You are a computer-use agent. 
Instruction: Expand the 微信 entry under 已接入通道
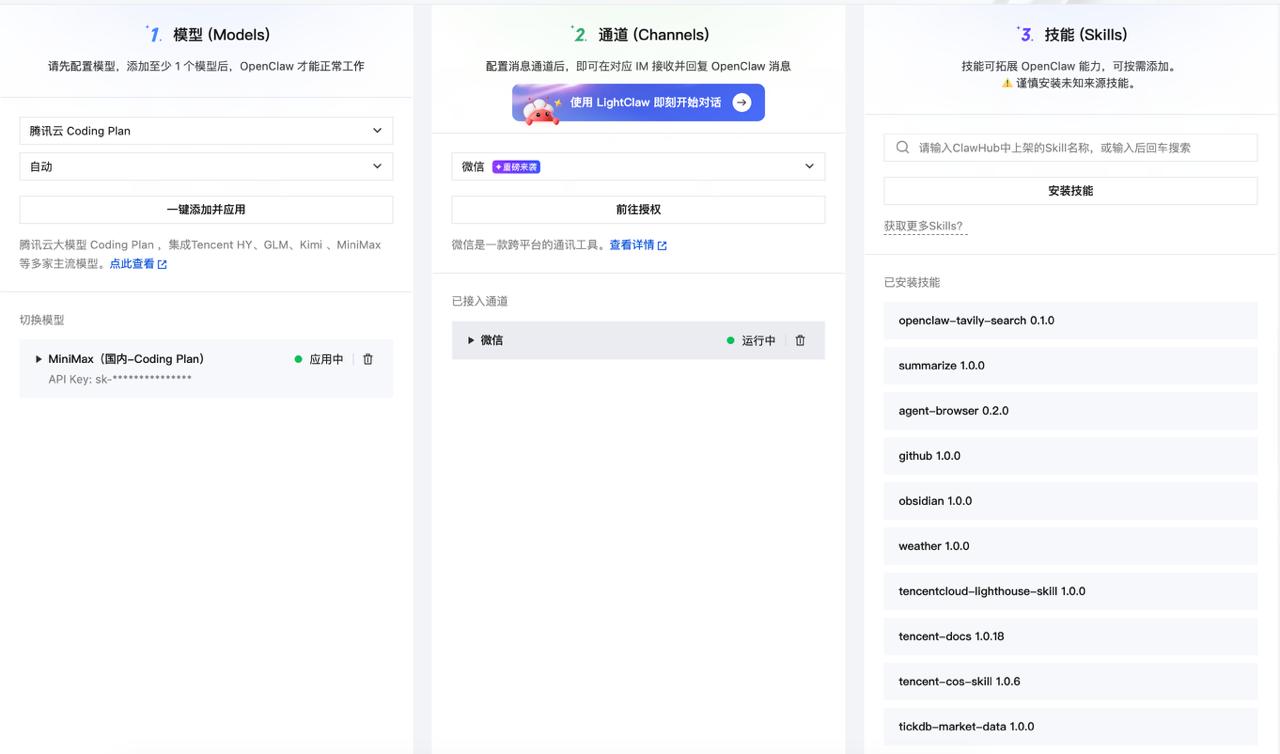pos(471,340)
